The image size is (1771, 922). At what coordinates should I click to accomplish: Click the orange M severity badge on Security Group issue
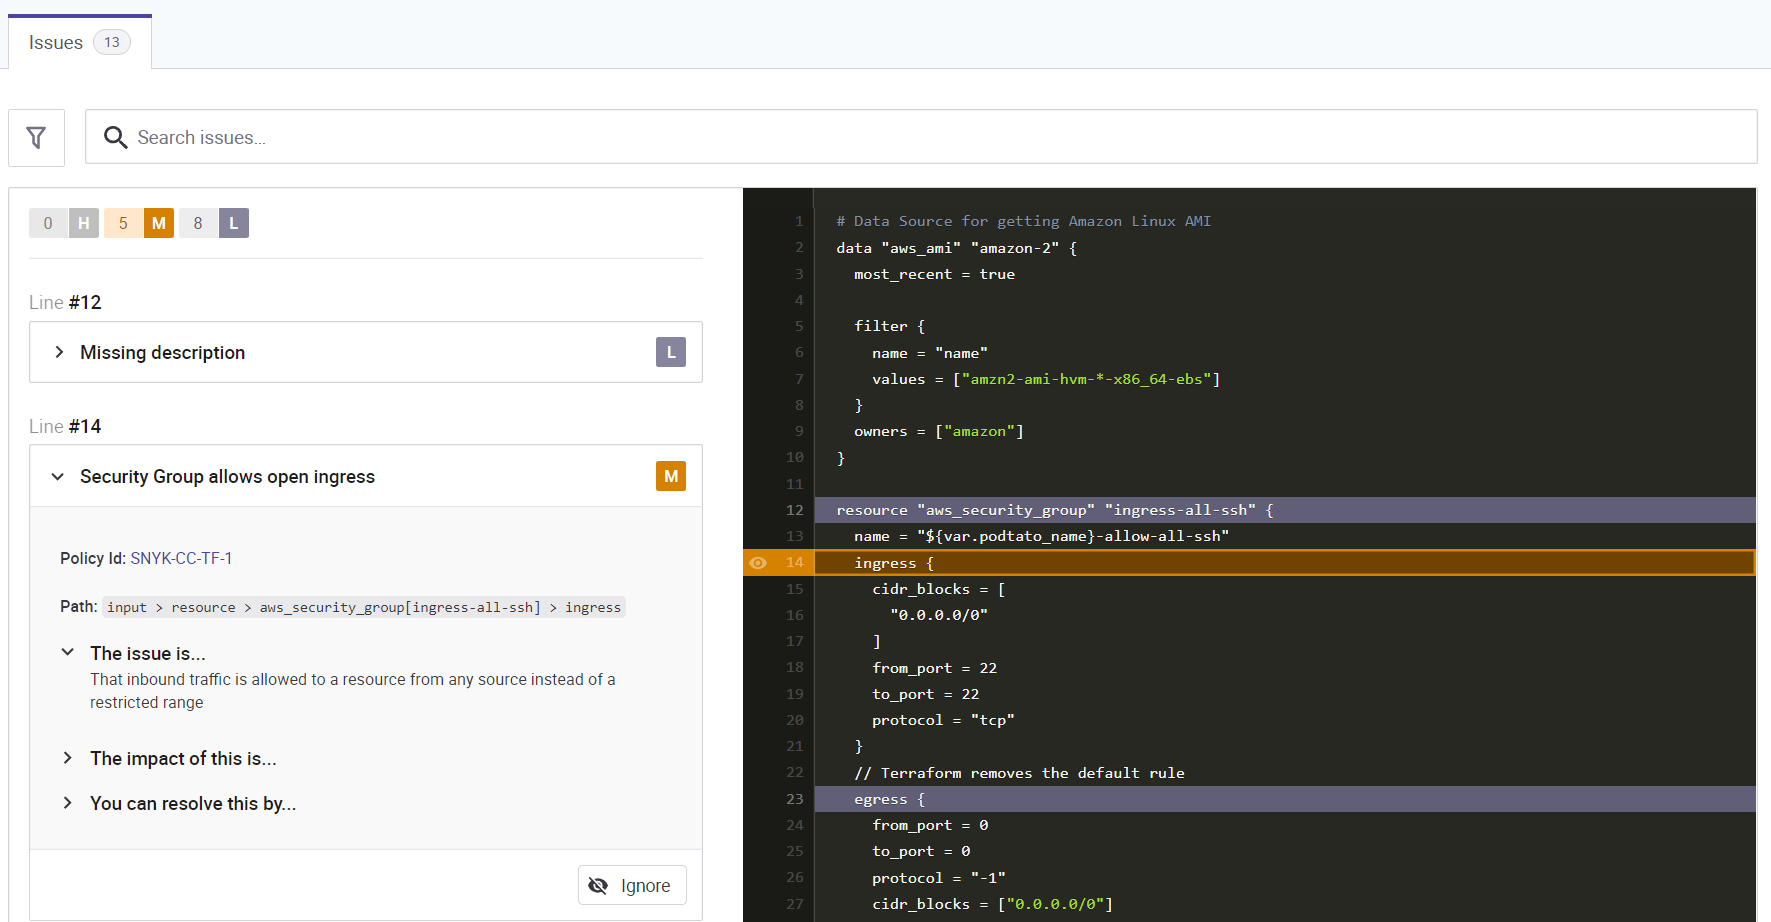click(670, 476)
